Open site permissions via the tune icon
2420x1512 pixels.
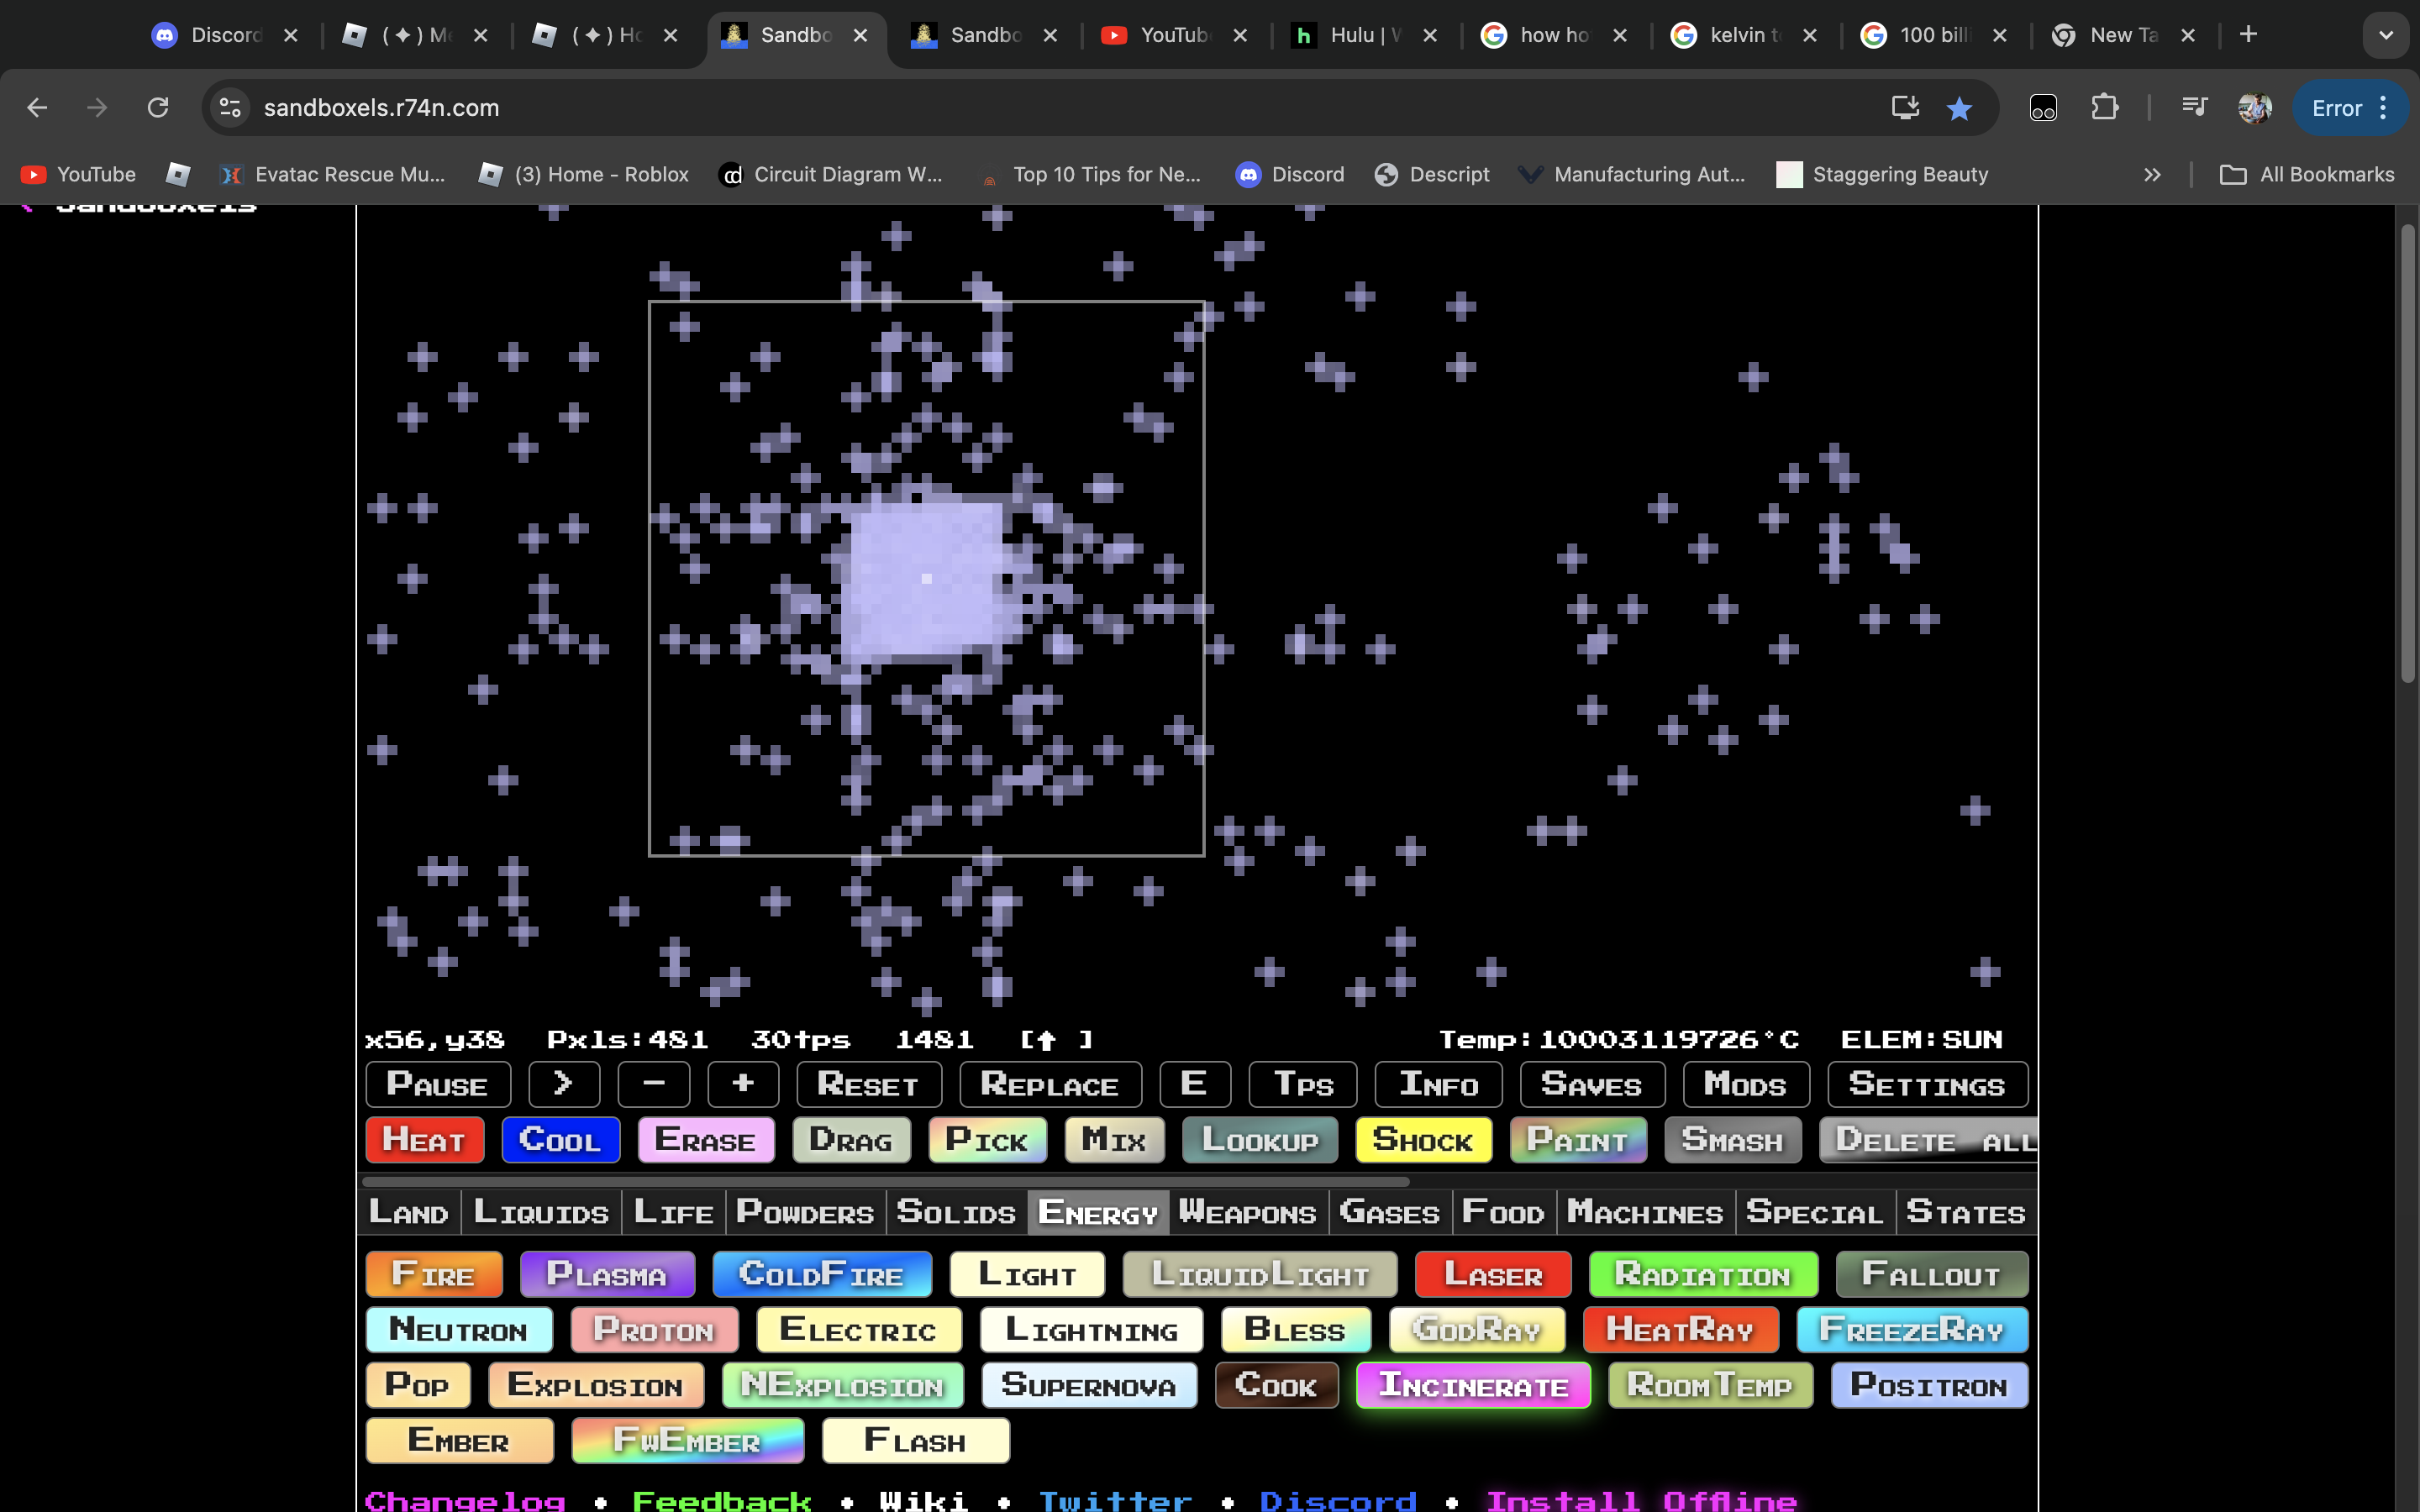(229, 108)
